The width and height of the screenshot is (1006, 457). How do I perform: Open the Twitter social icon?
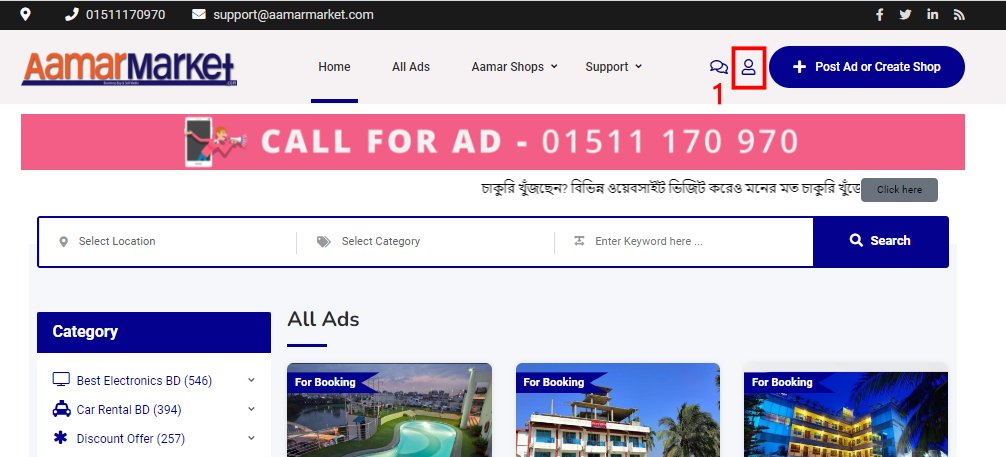(905, 14)
